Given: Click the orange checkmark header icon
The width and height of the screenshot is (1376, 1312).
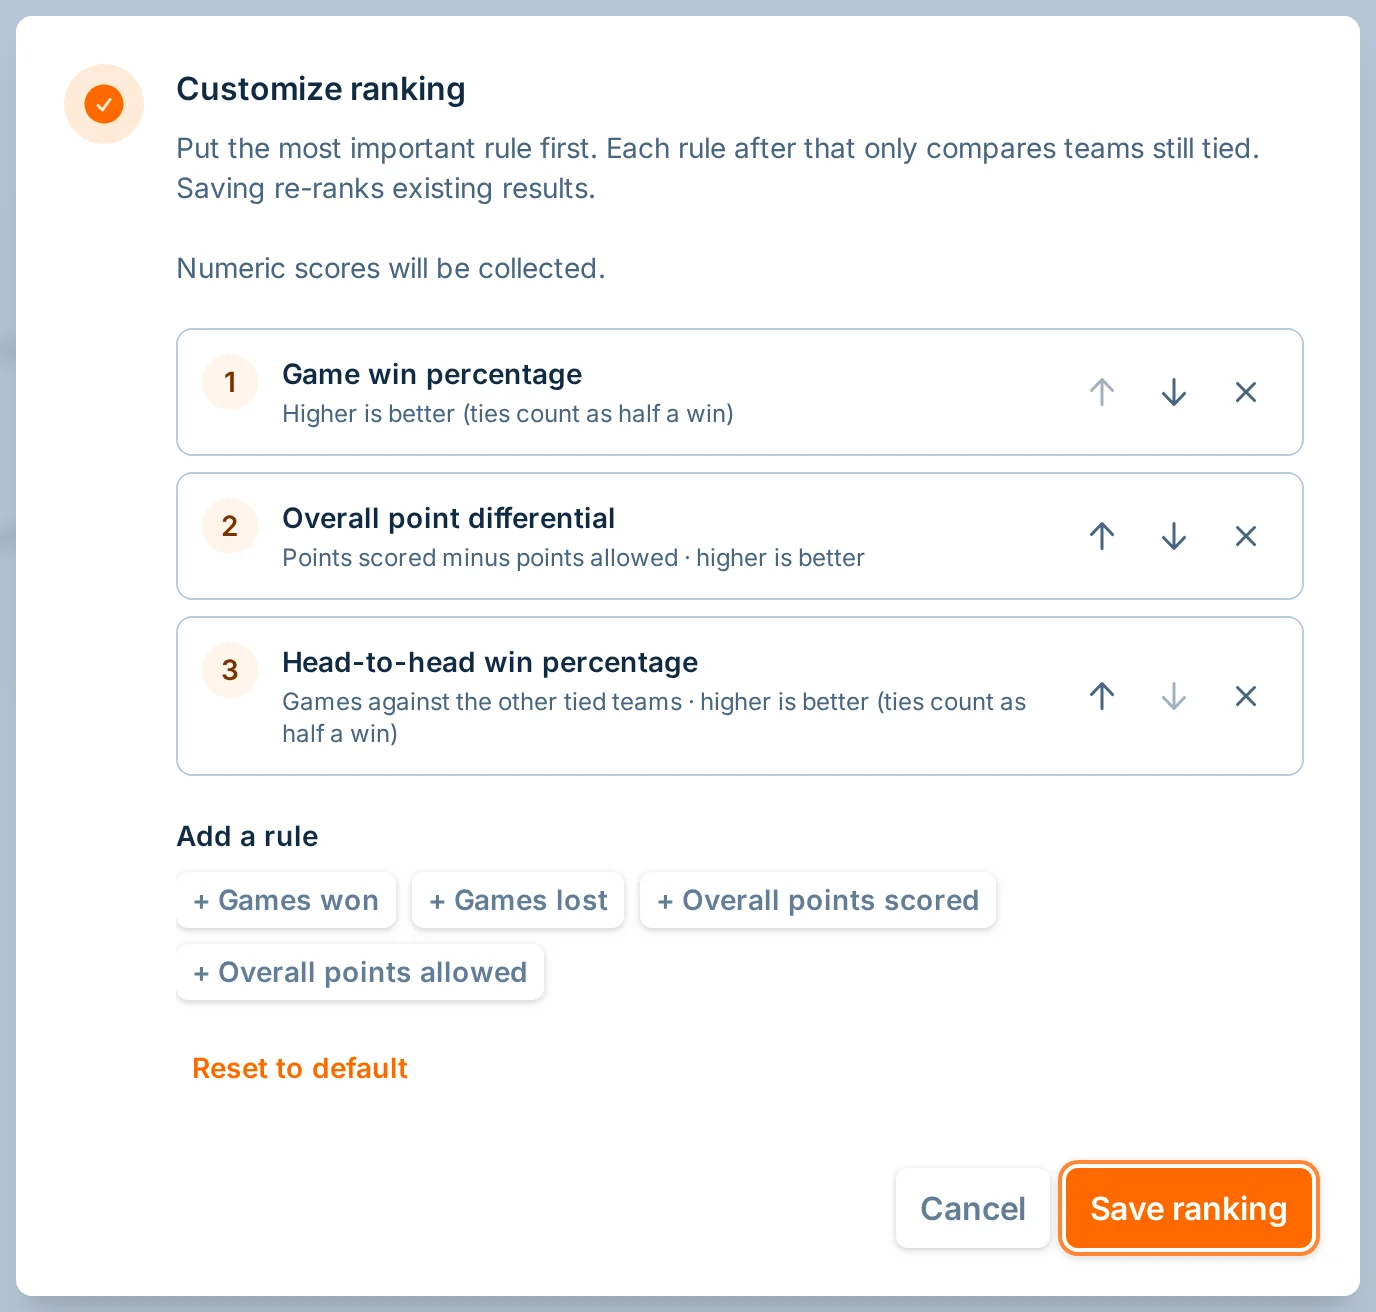Looking at the screenshot, I should click(x=104, y=104).
